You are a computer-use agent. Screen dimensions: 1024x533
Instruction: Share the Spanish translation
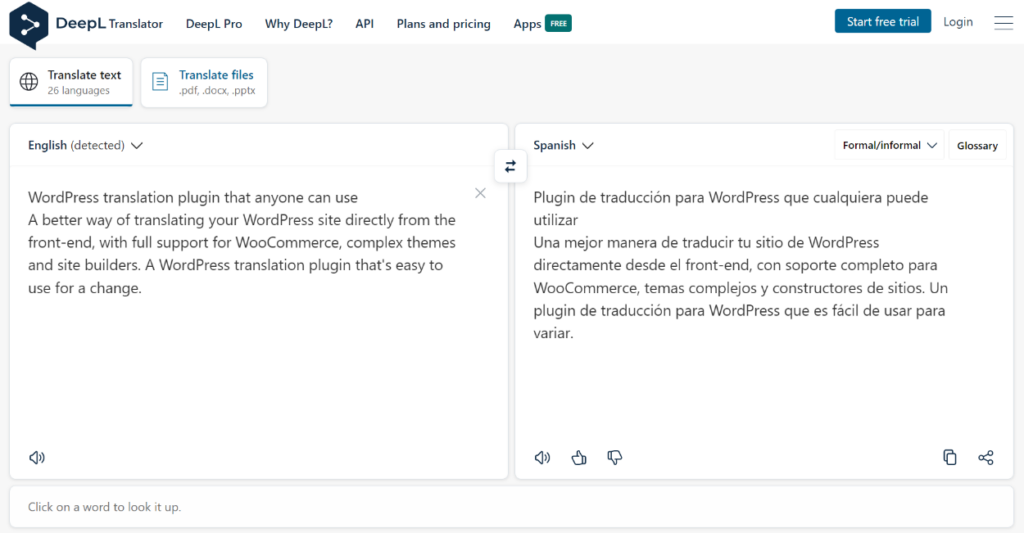tap(985, 457)
